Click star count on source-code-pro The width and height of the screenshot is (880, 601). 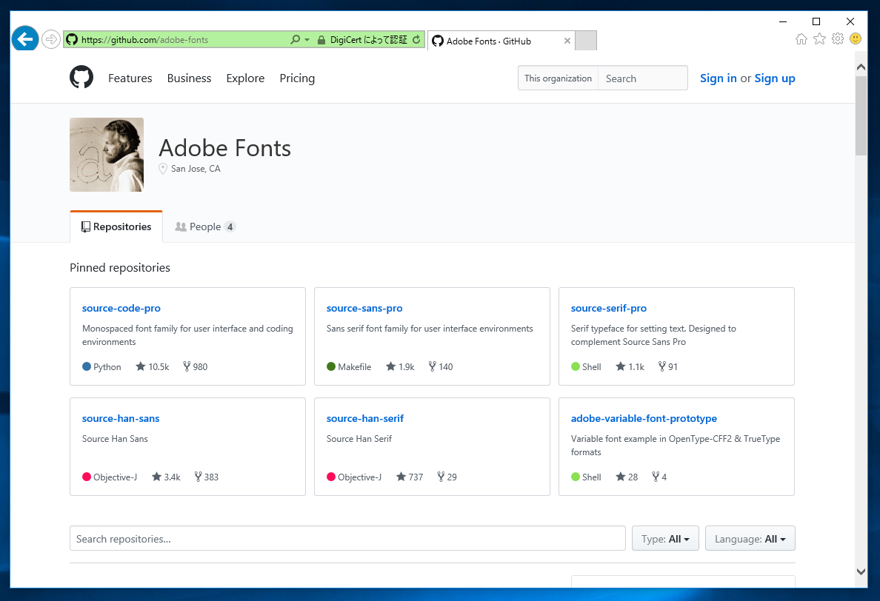click(x=153, y=367)
